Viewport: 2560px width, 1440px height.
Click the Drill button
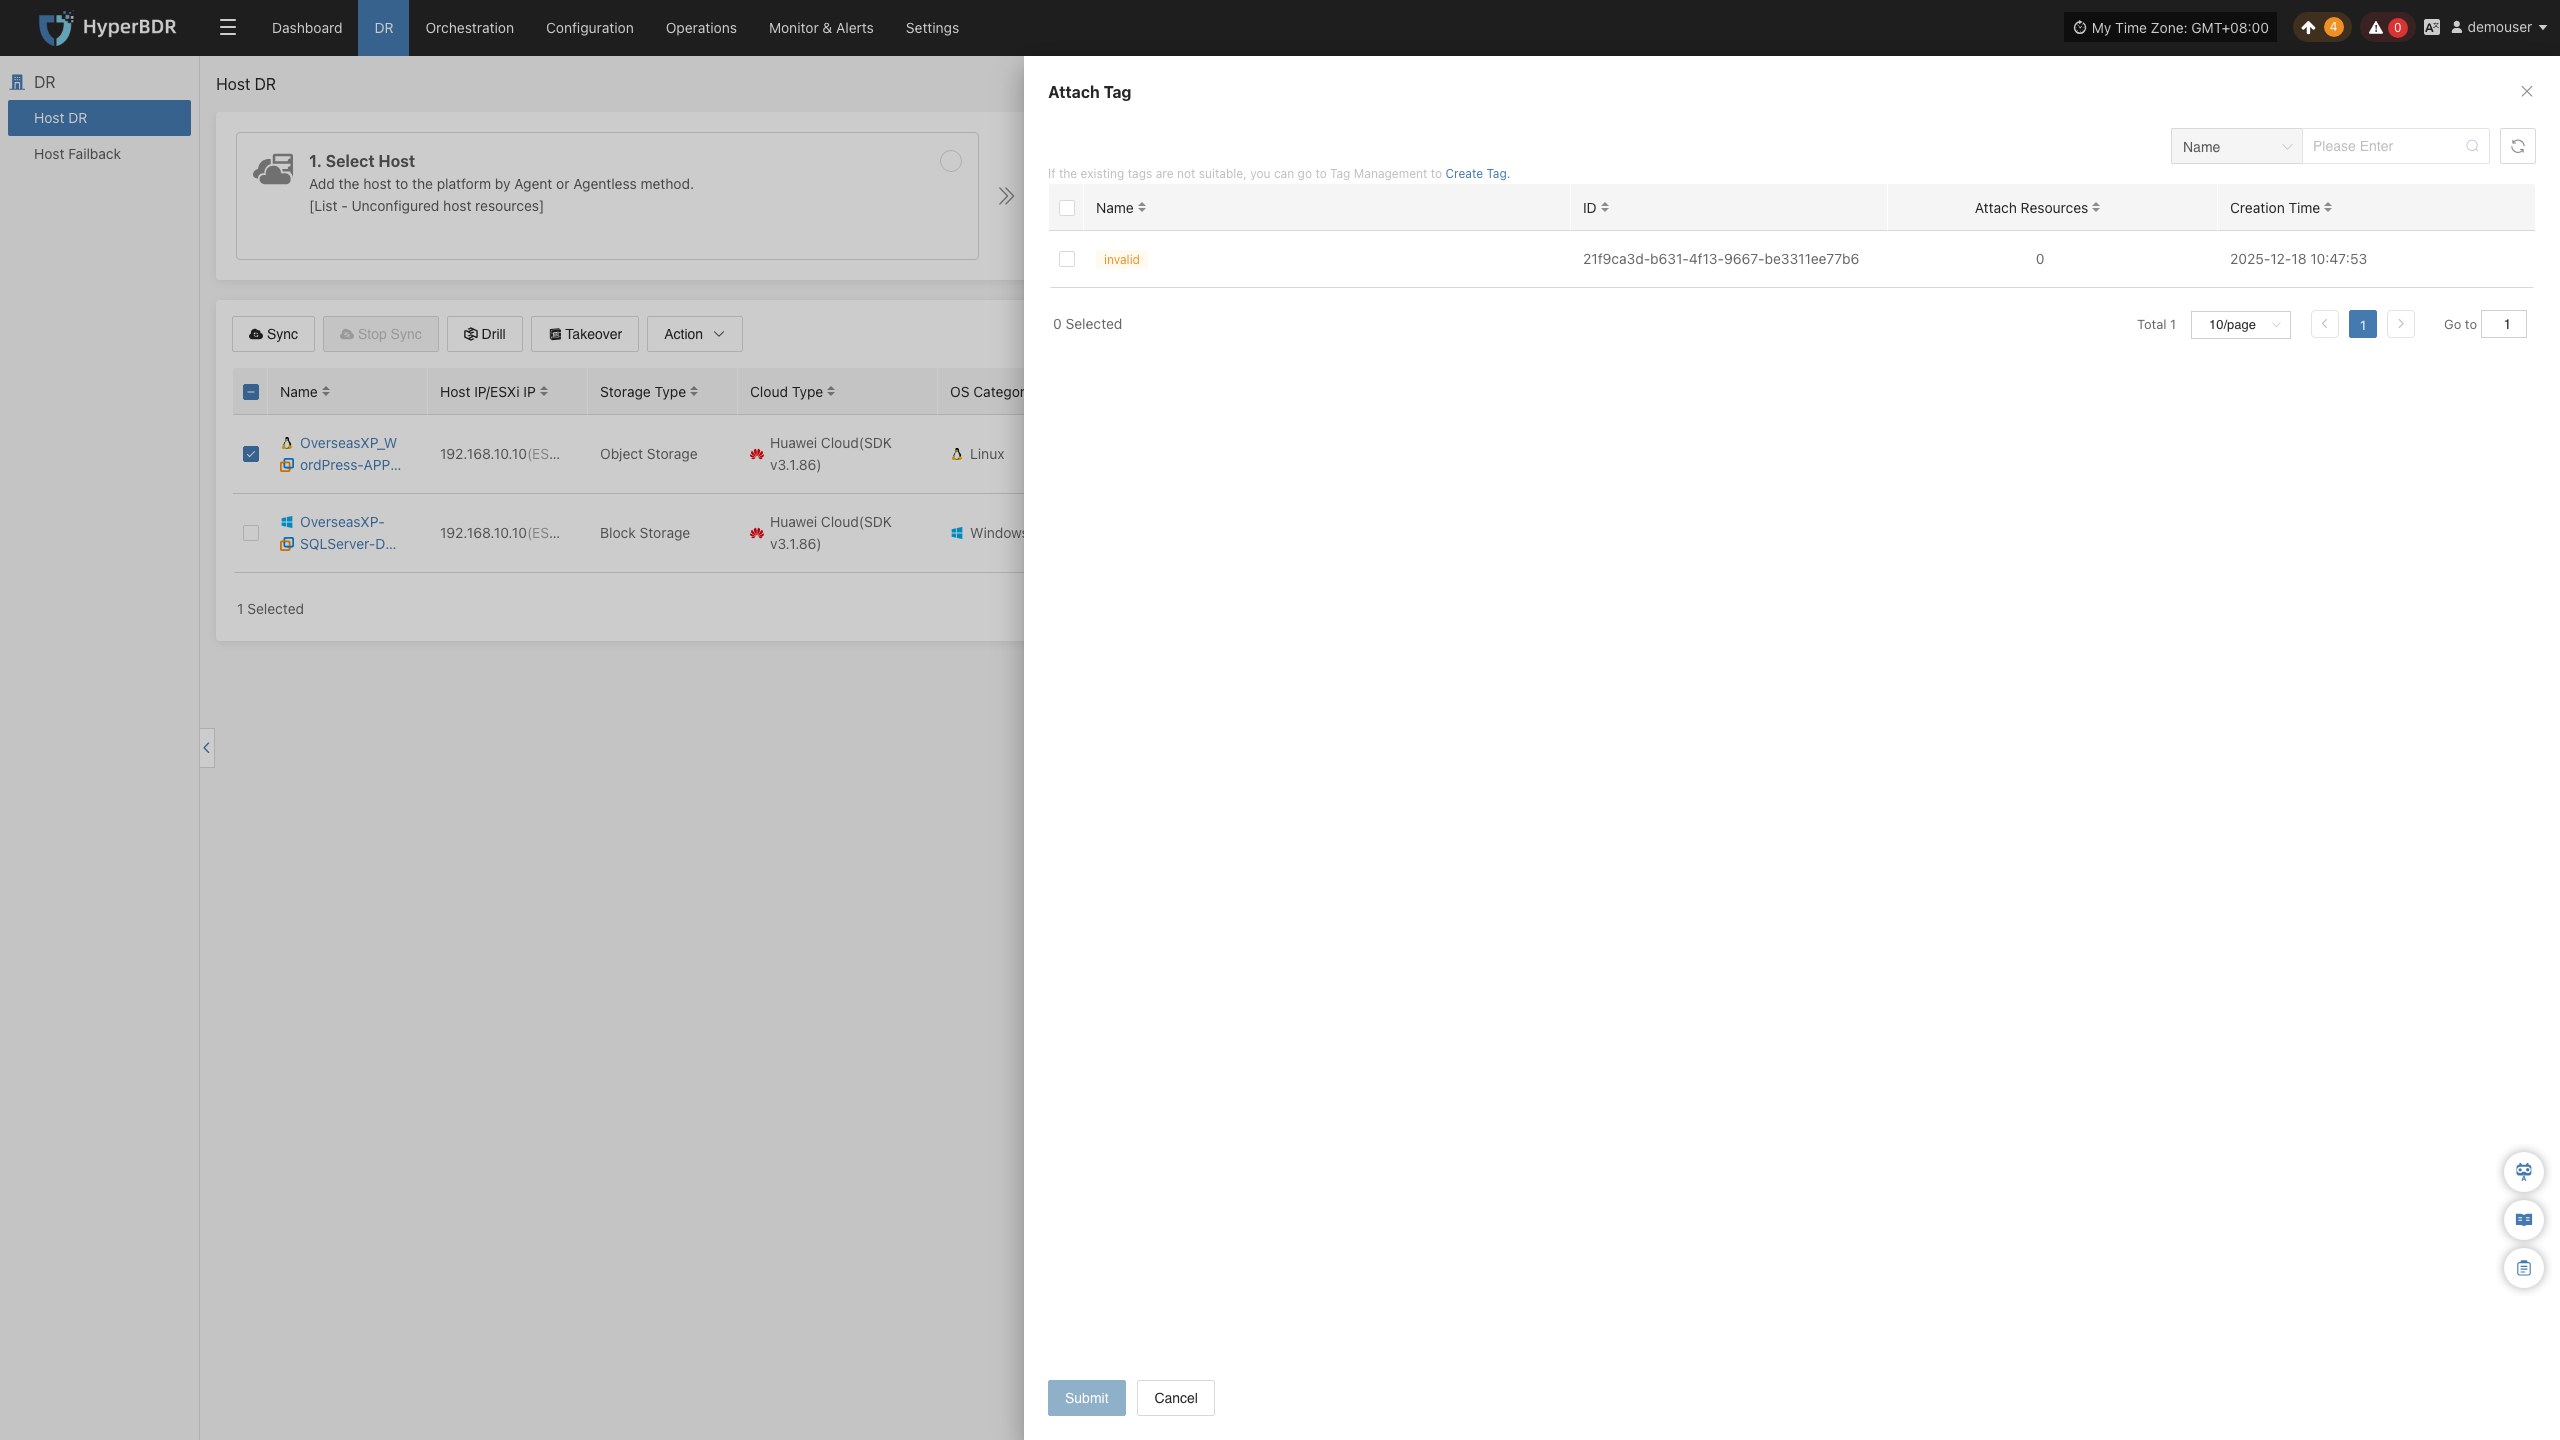click(485, 334)
